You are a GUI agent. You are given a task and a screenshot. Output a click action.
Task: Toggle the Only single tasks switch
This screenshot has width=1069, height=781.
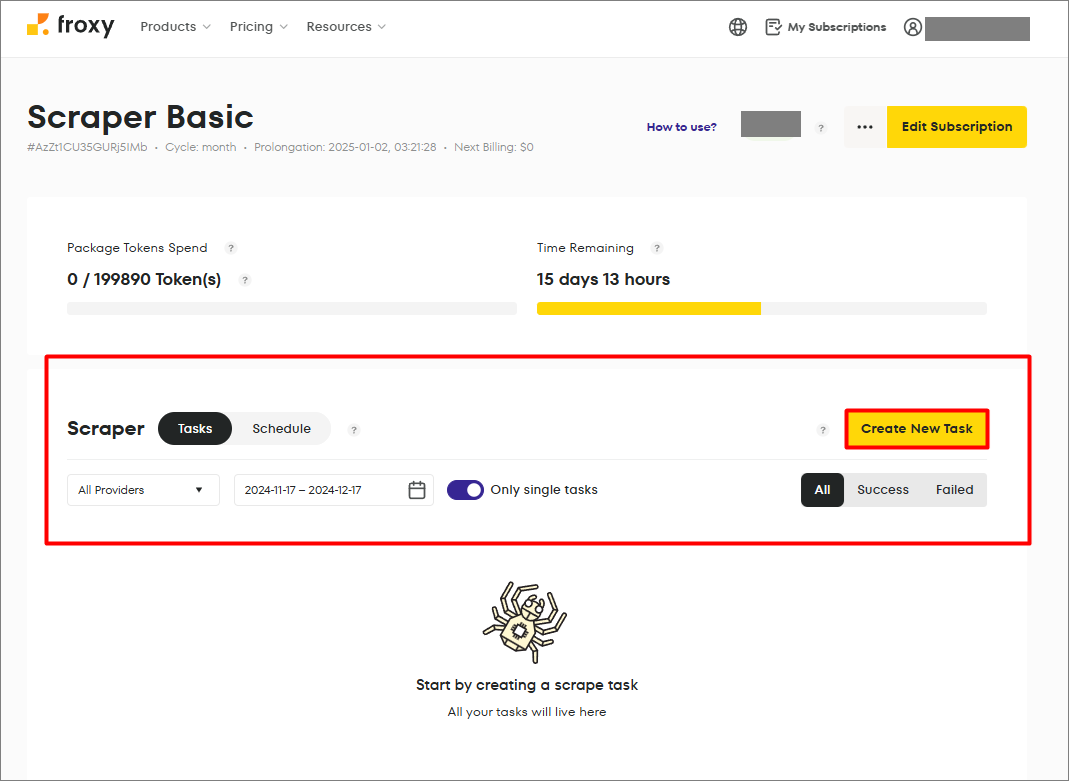point(465,490)
